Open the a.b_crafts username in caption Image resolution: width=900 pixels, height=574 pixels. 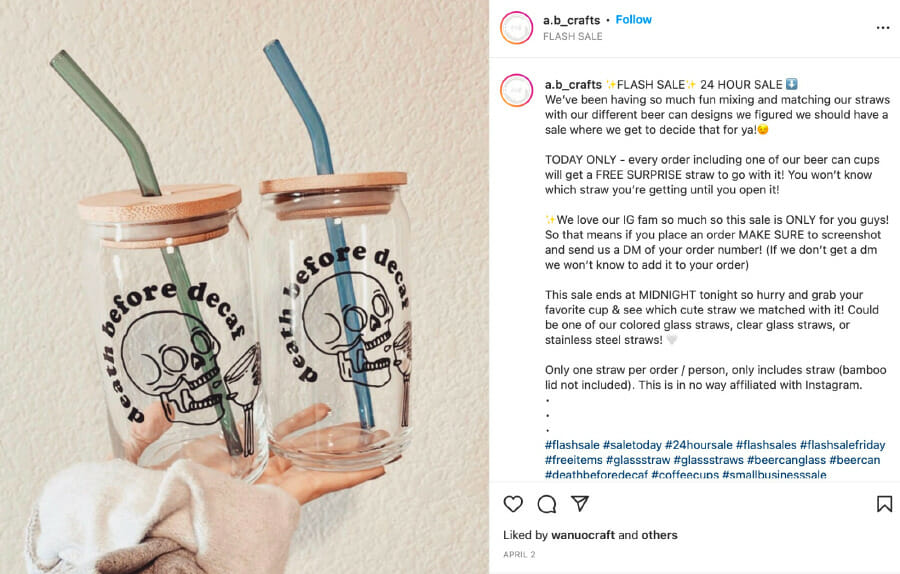click(x=573, y=85)
